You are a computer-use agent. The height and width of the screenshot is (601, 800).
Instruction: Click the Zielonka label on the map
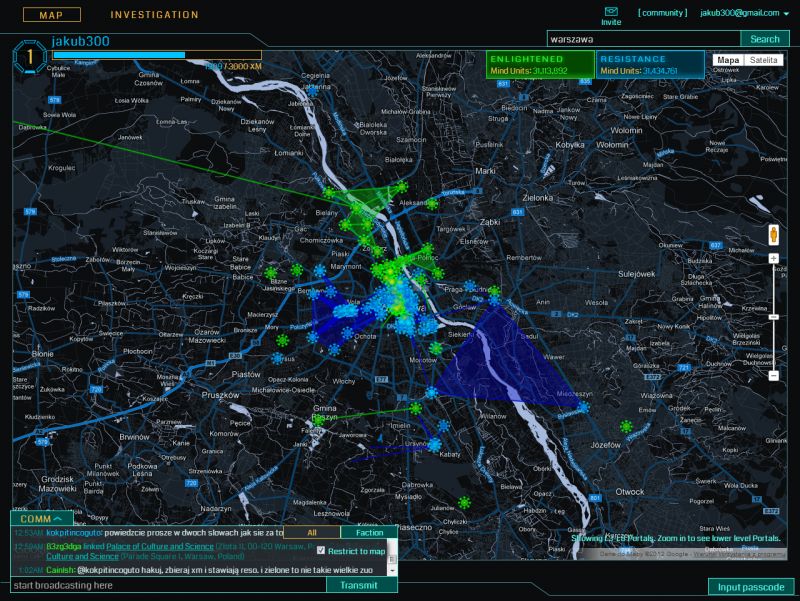click(537, 197)
